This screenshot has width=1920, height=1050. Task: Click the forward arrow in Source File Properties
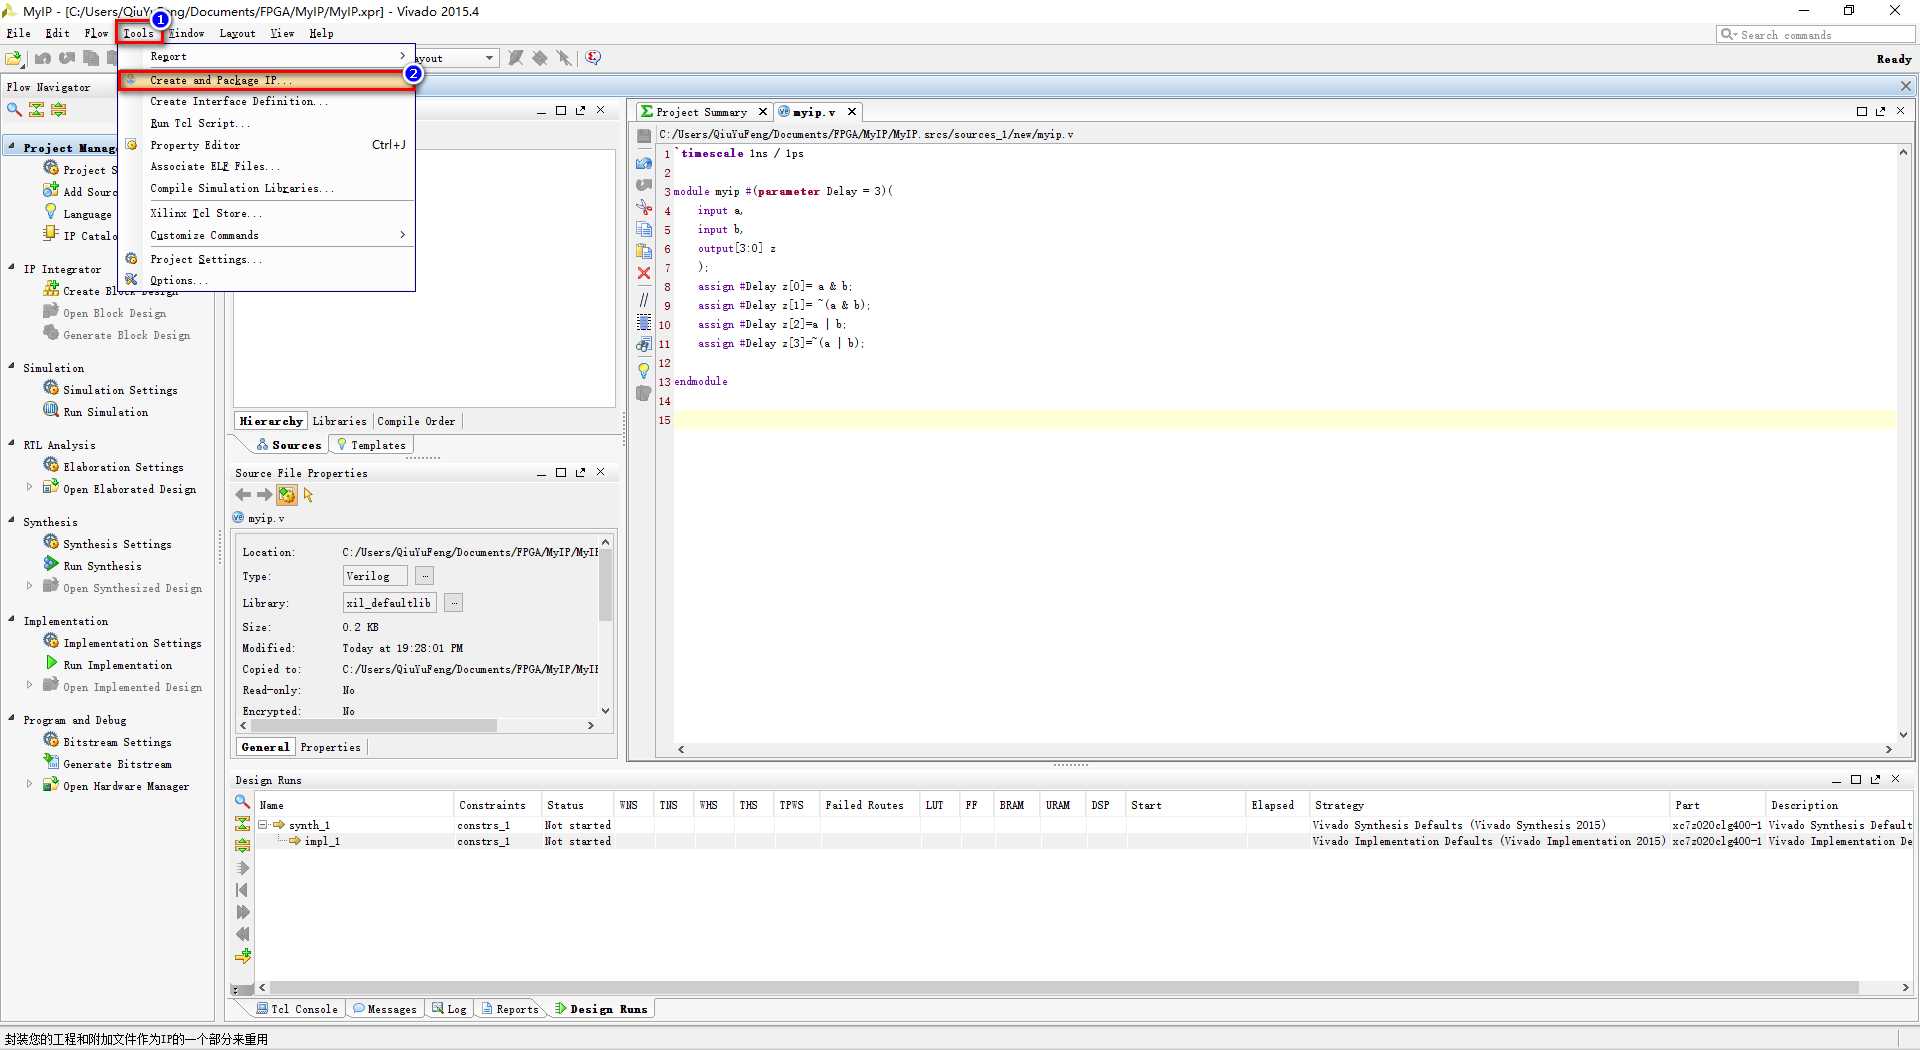coord(264,495)
